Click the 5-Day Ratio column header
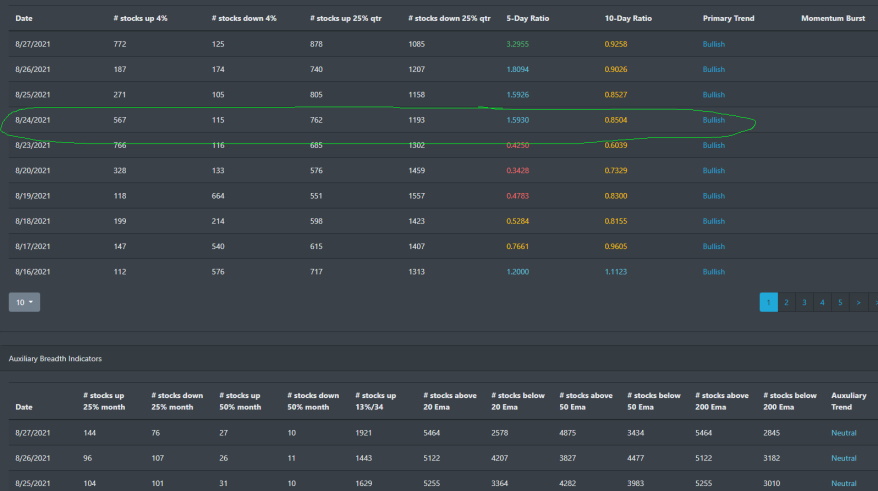Viewport: 878px width, 491px height. point(526,18)
